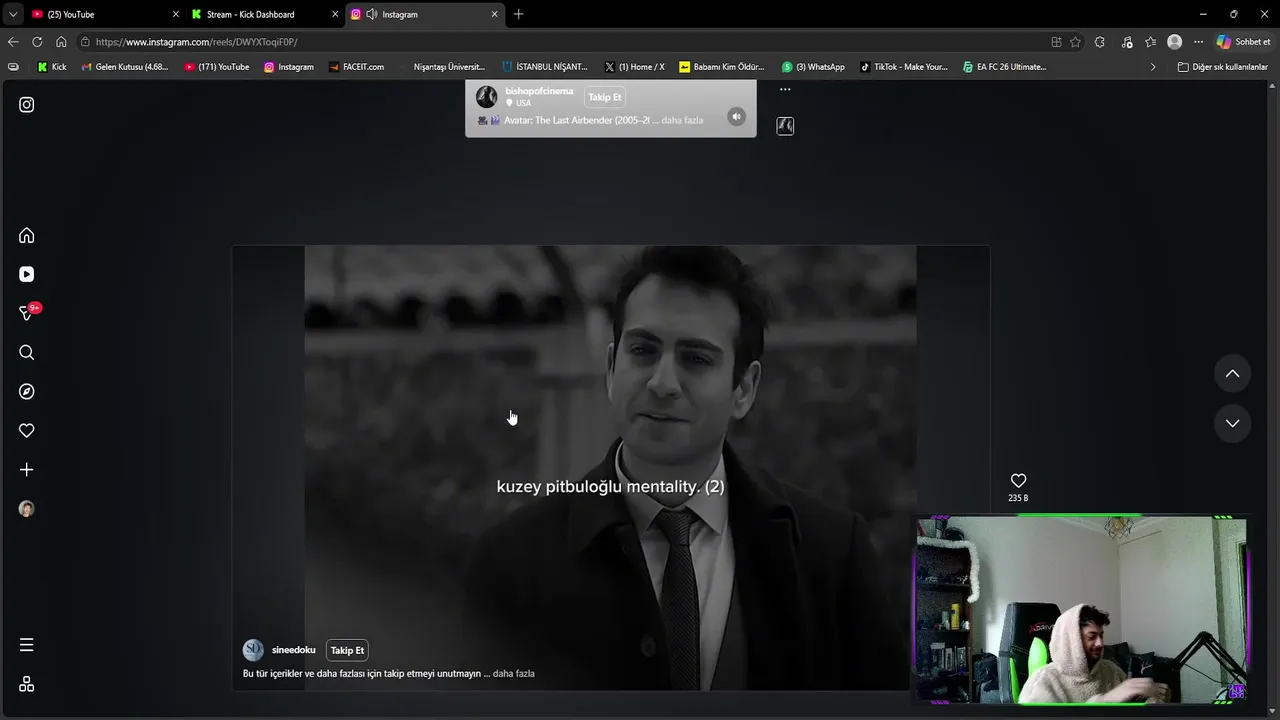1280x720 pixels.
Task: Unmute the reel speaker button
Action: 736,116
